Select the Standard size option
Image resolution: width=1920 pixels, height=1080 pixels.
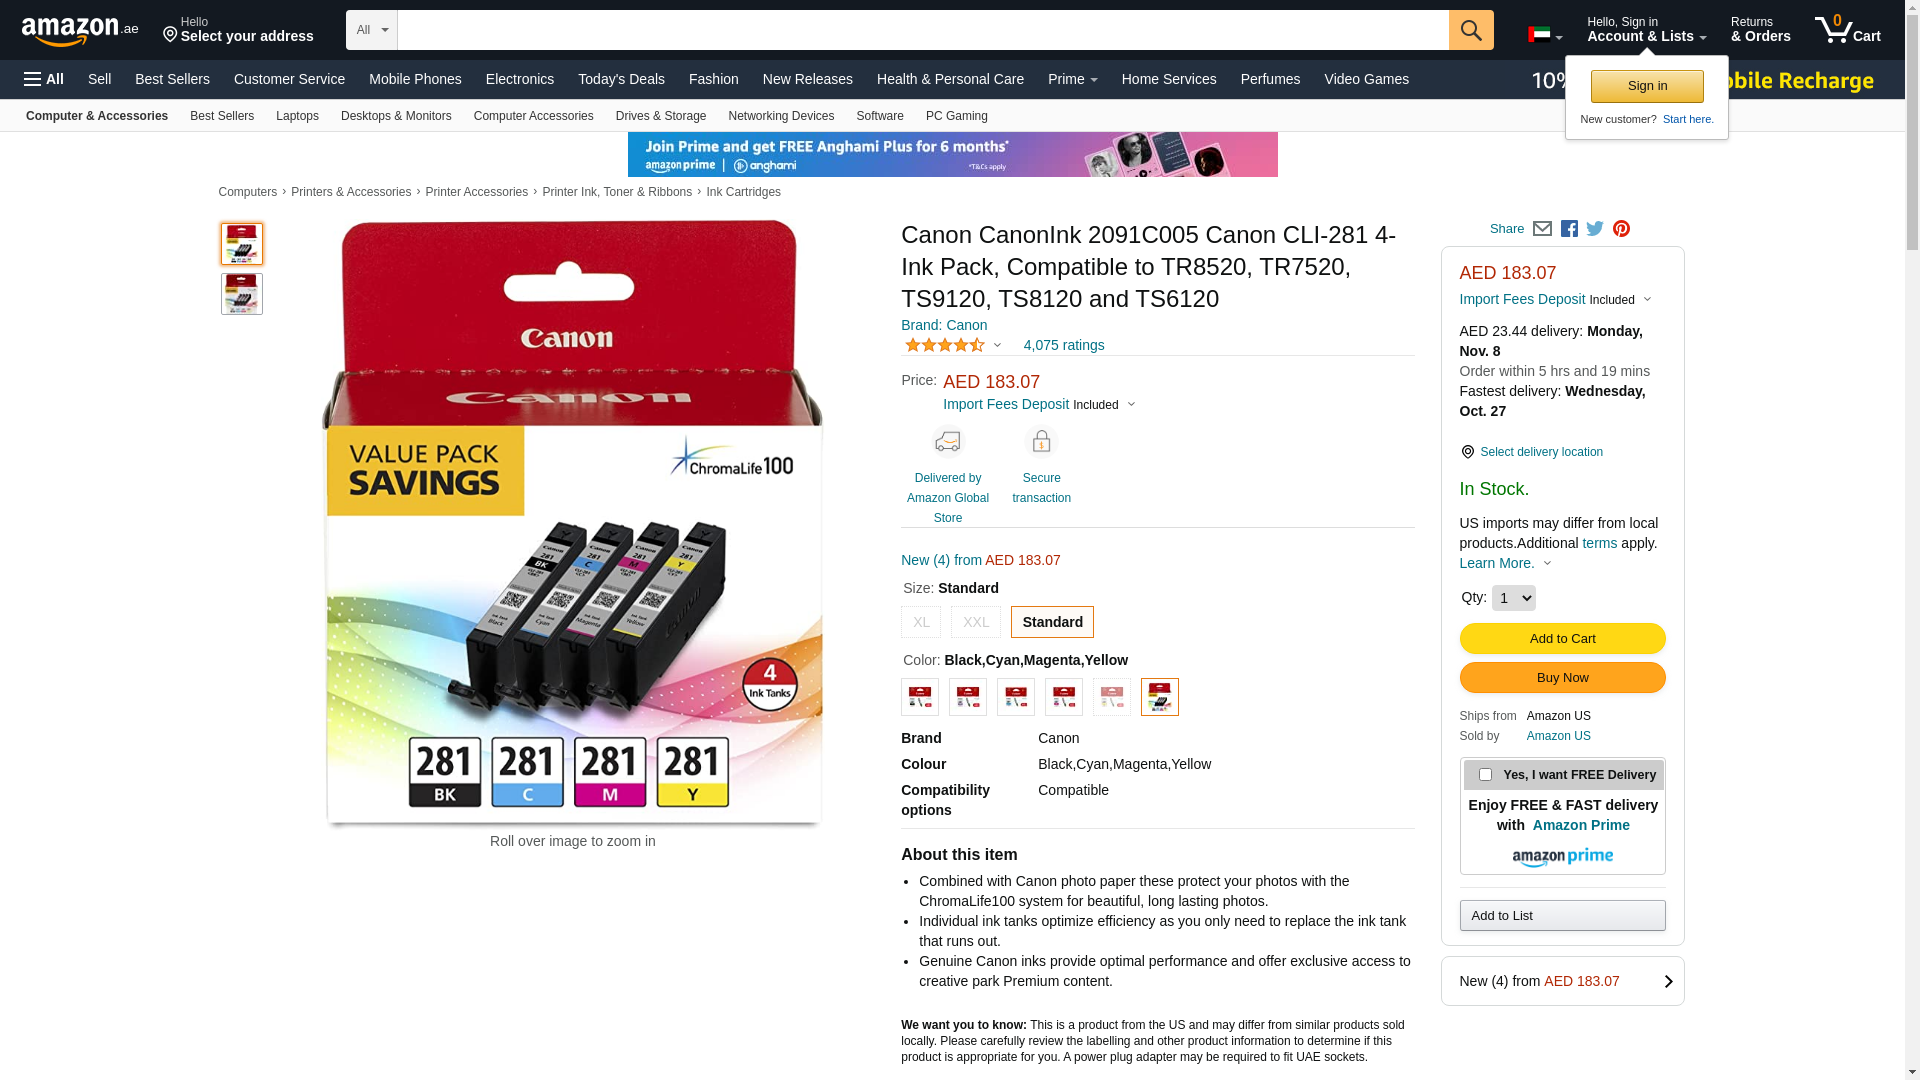1052,622
